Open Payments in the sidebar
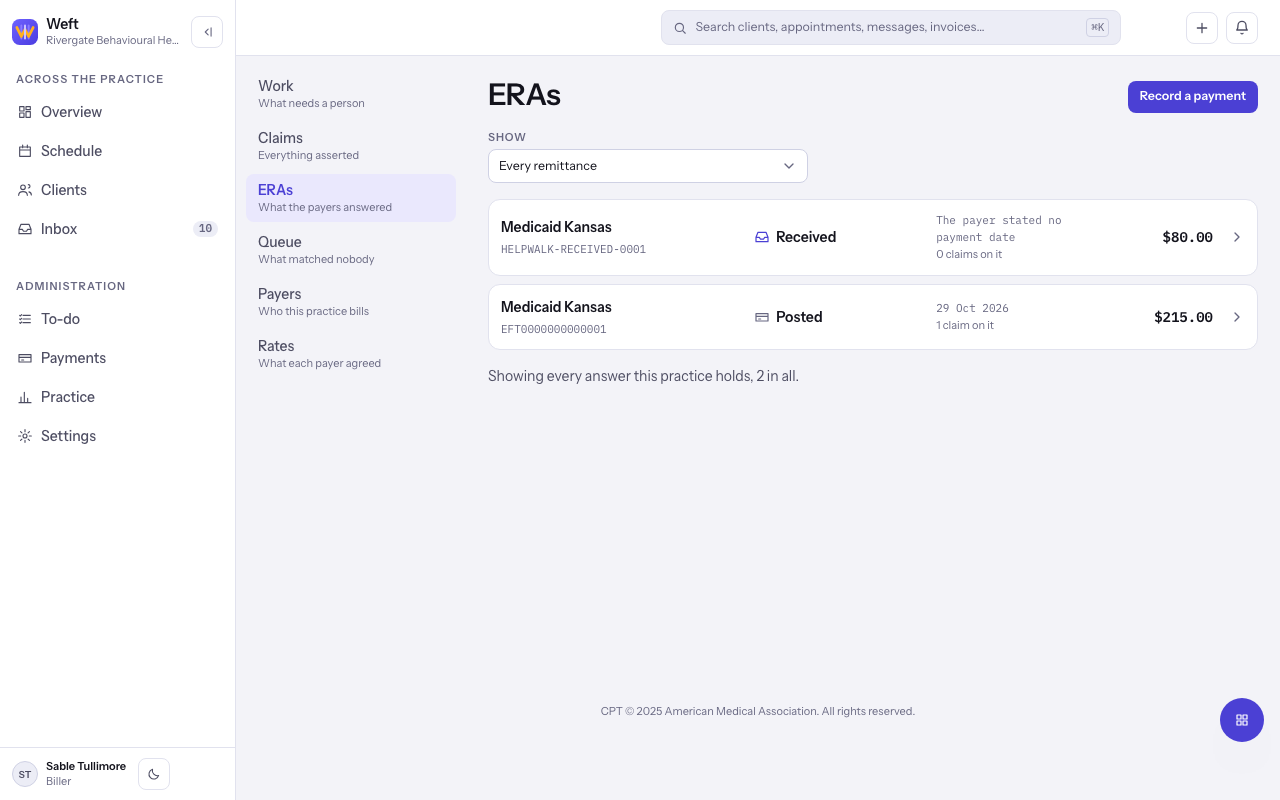This screenshot has width=1280, height=800. [x=118, y=358]
